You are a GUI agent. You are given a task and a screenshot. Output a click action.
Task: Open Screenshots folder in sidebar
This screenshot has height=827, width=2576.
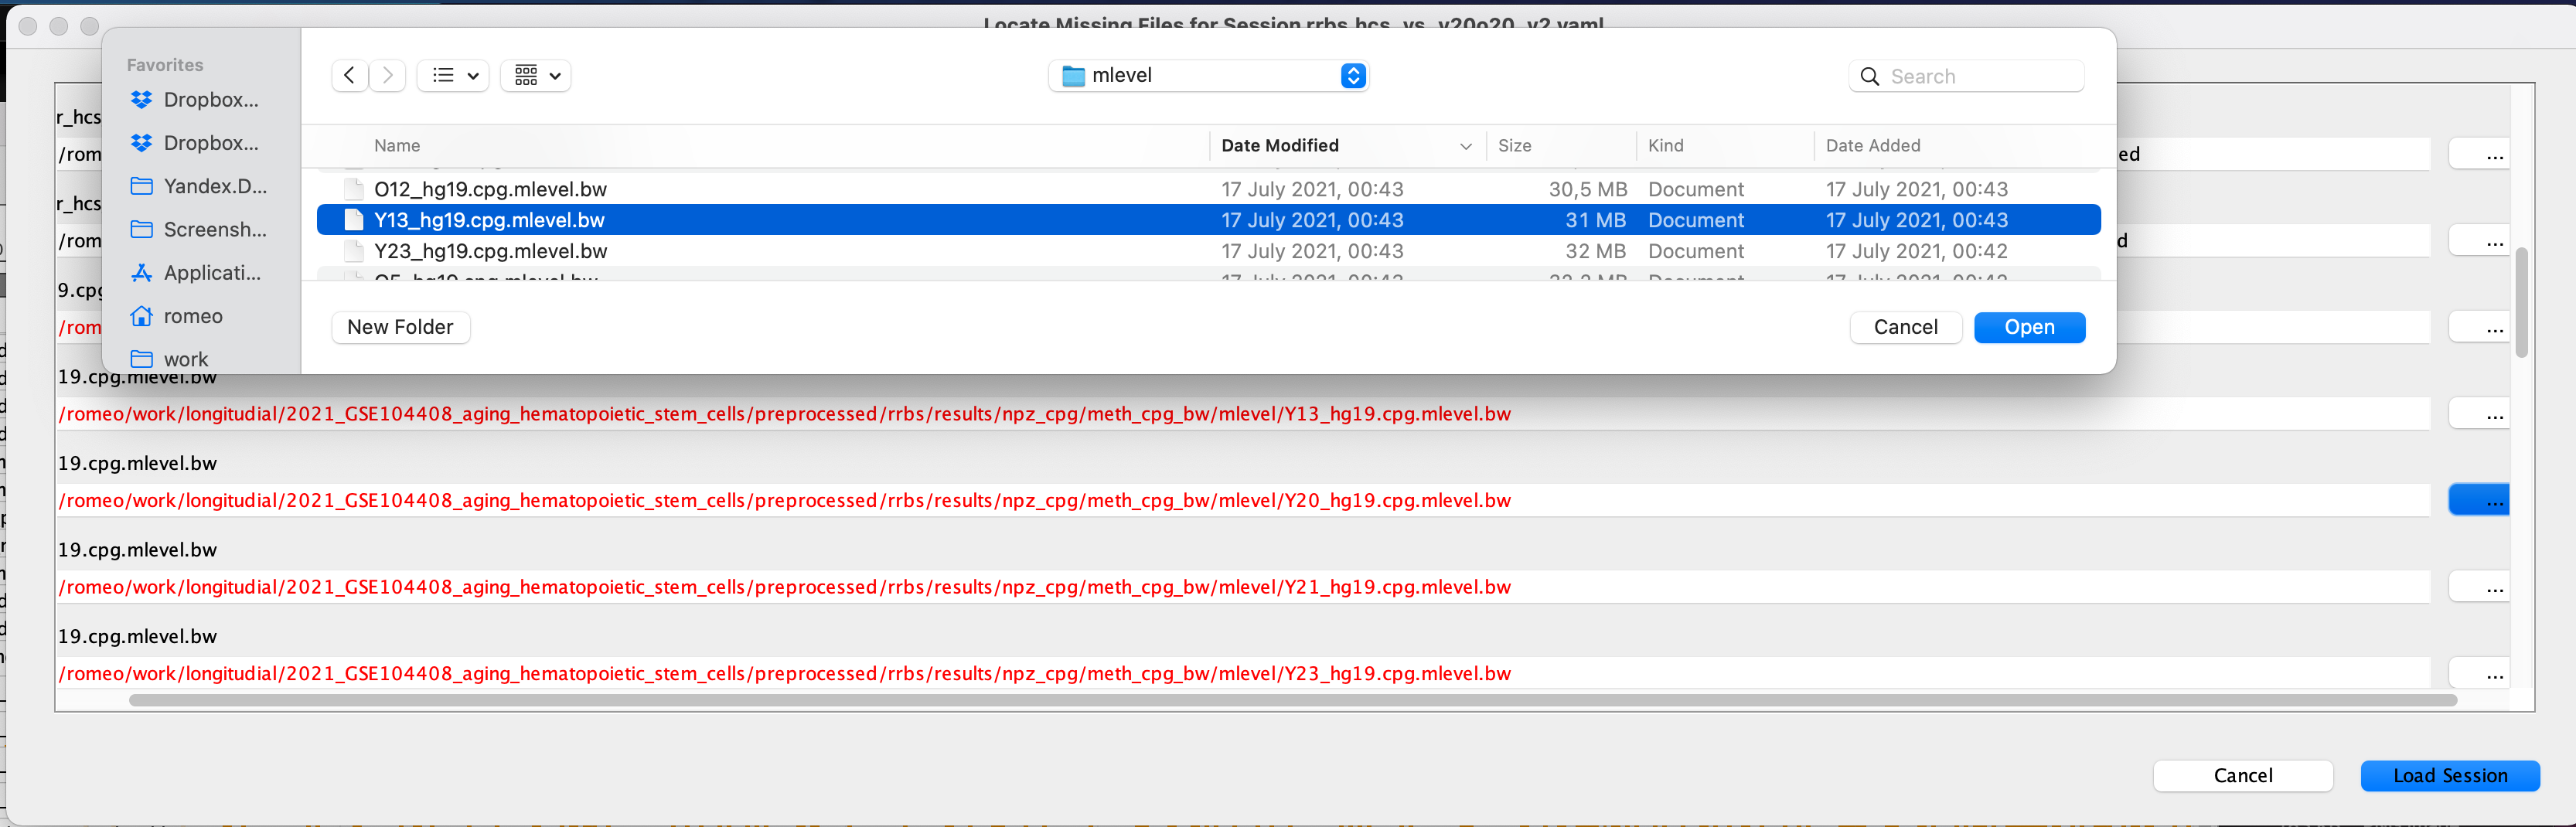tap(199, 229)
